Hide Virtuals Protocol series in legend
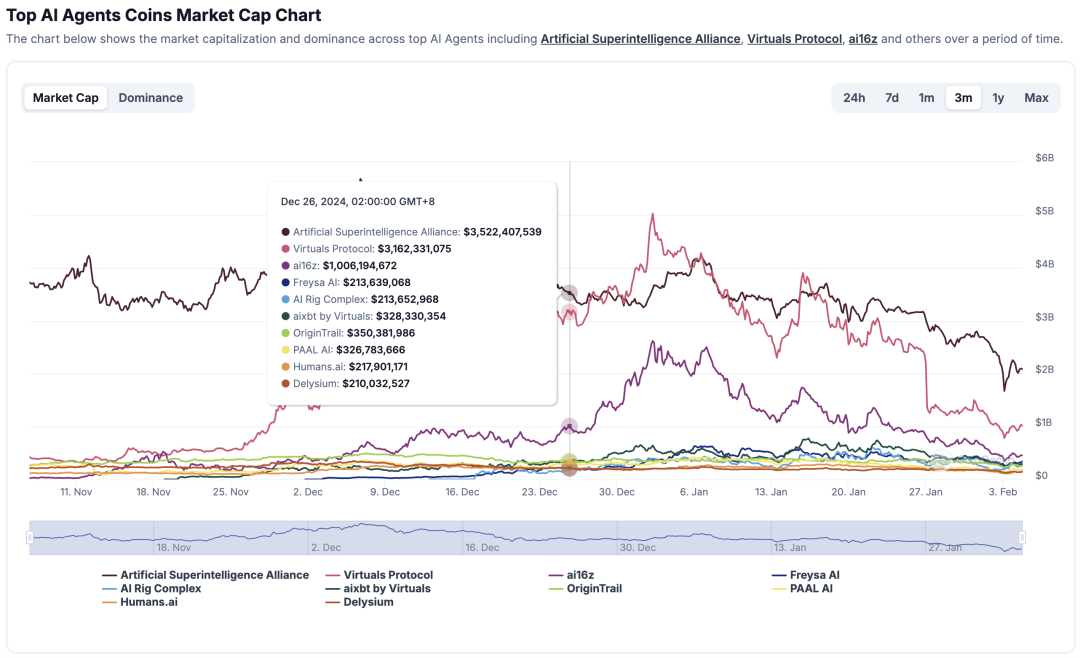Image resolution: width=1080 pixels, height=658 pixels. coord(388,575)
